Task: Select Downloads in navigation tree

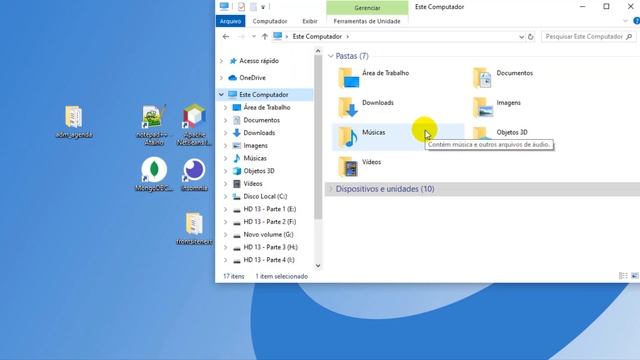Action: (x=259, y=133)
